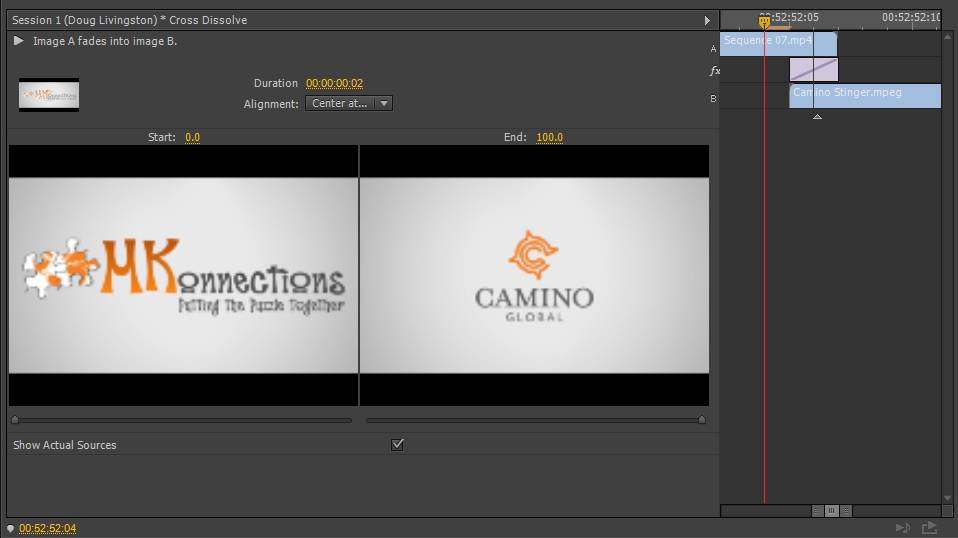The width and height of the screenshot is (958, 538).
Task: Click the fx track label icon
Action: pos(714,71)
